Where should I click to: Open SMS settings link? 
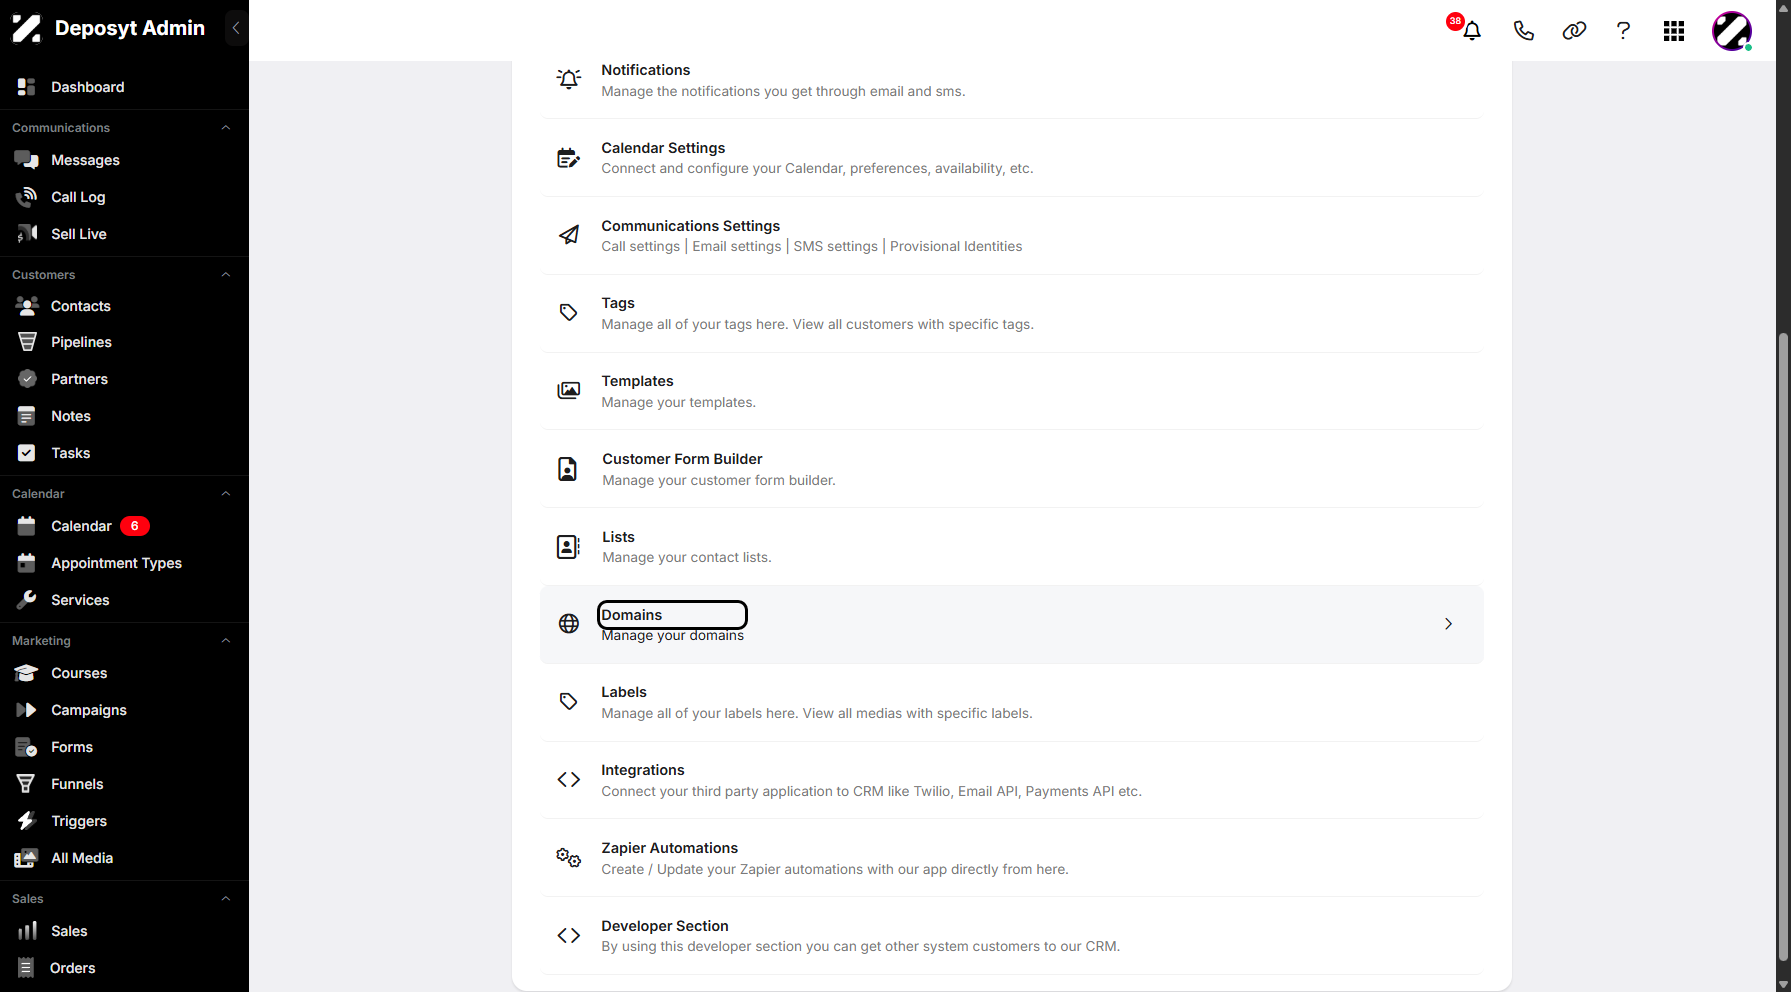click(836, 247)
